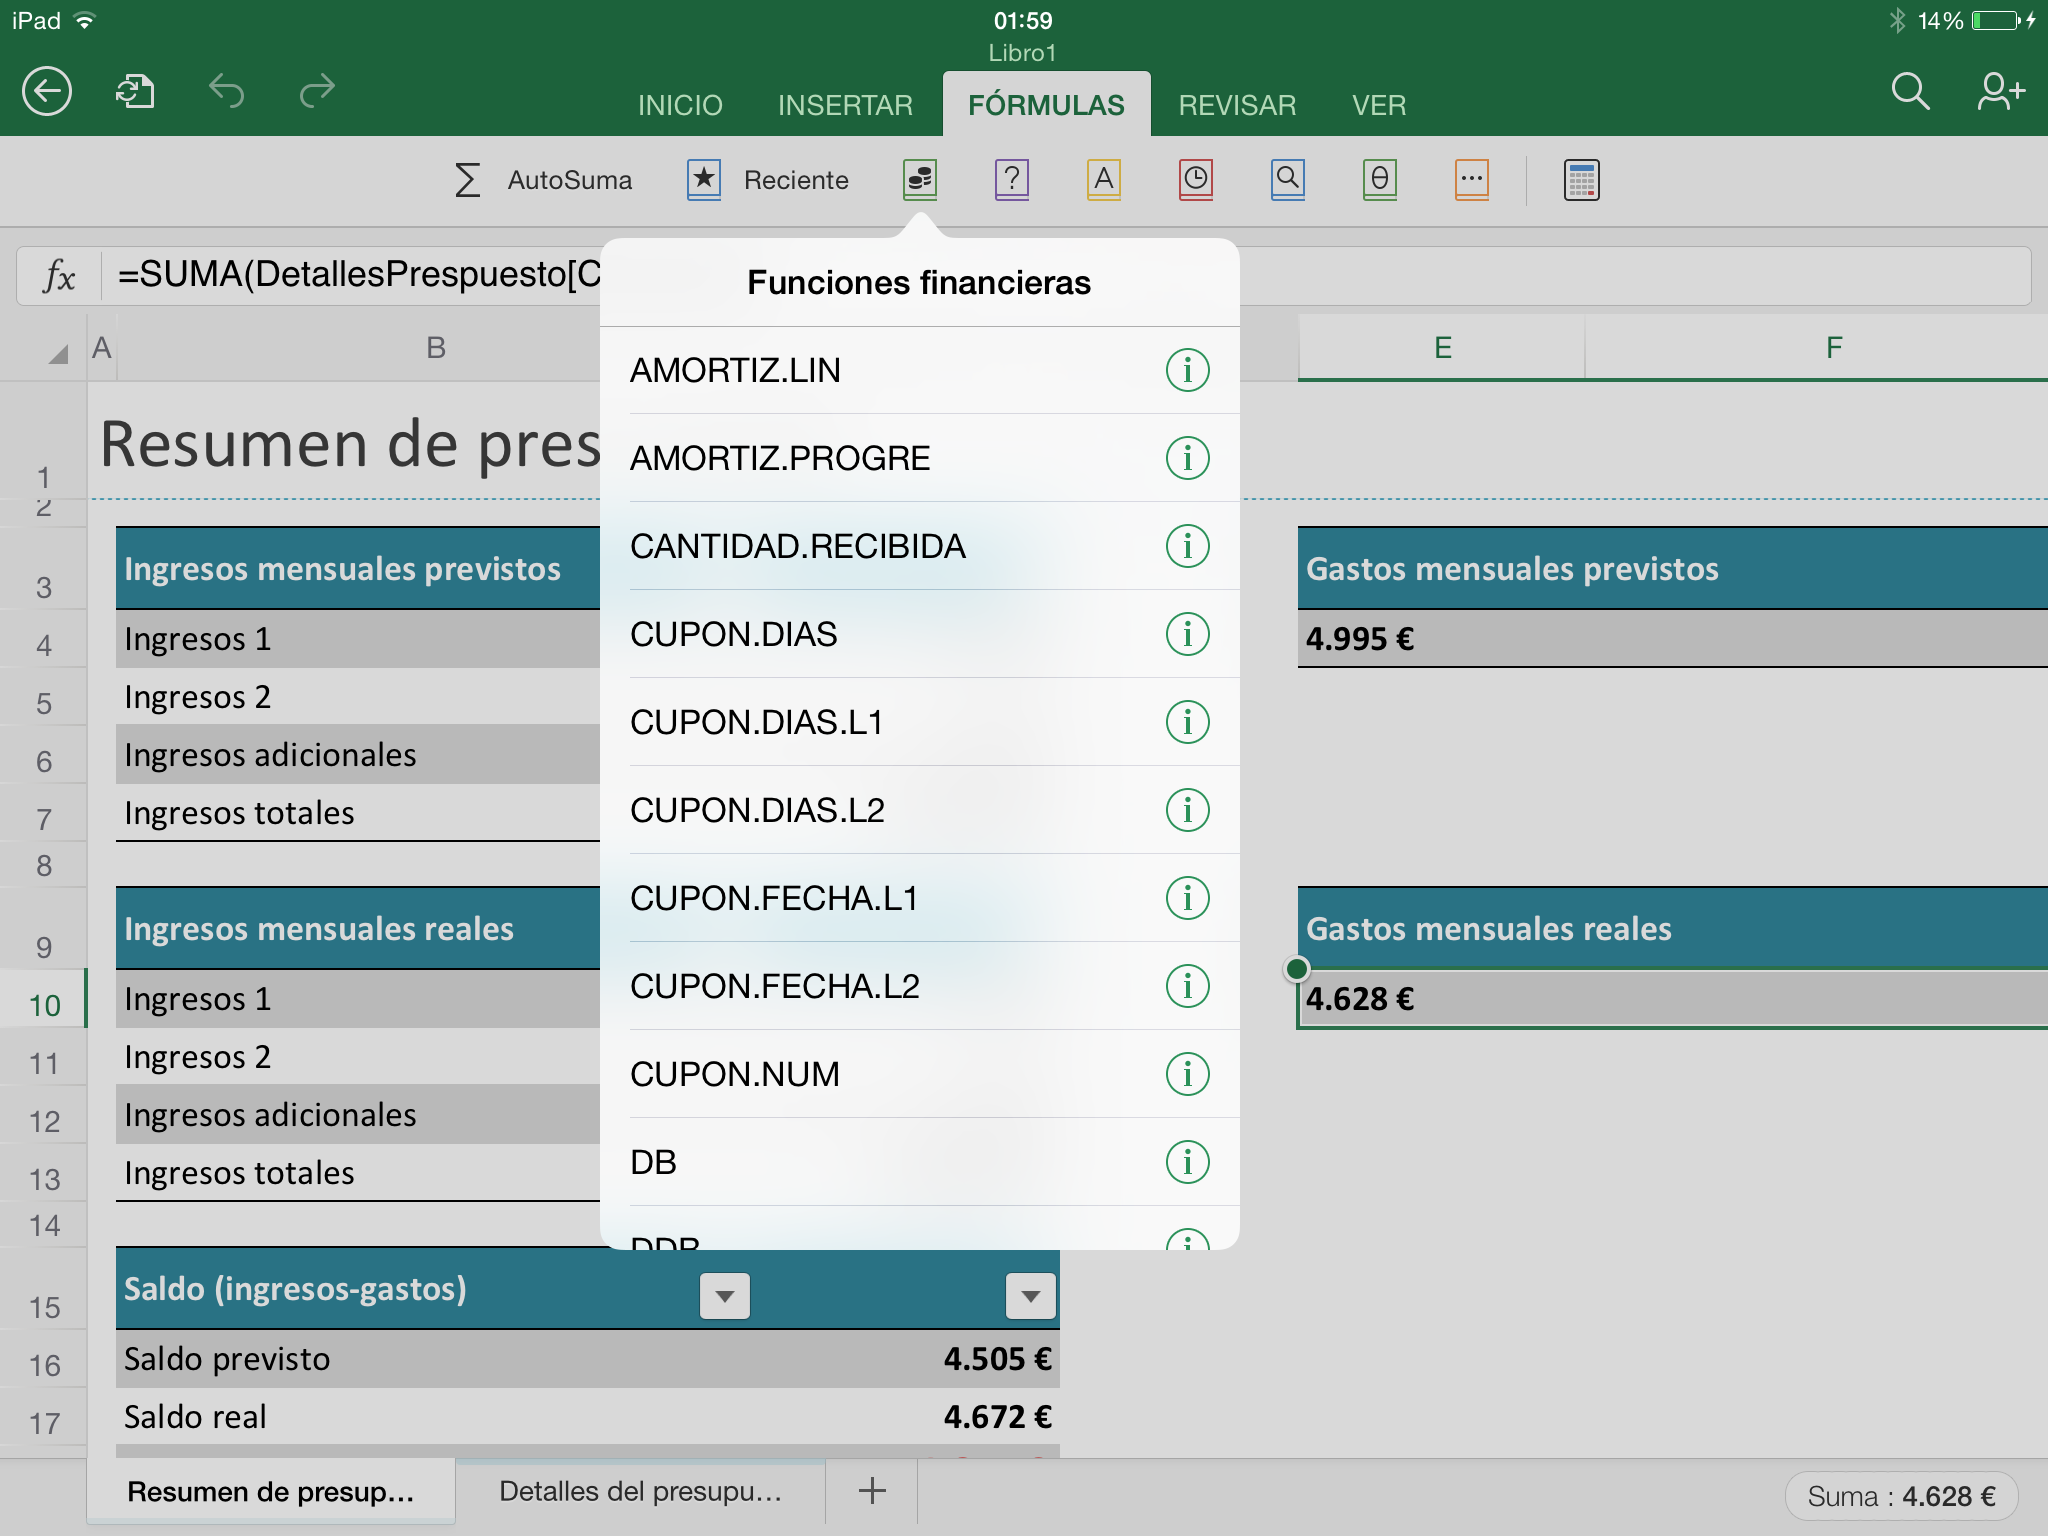Tap the AutoSuma button
This screenshot has height=1536, width=2048.
544,180
